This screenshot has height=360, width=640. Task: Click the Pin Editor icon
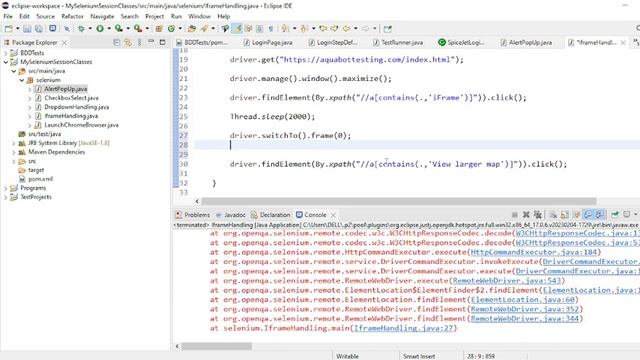point(387,29)
